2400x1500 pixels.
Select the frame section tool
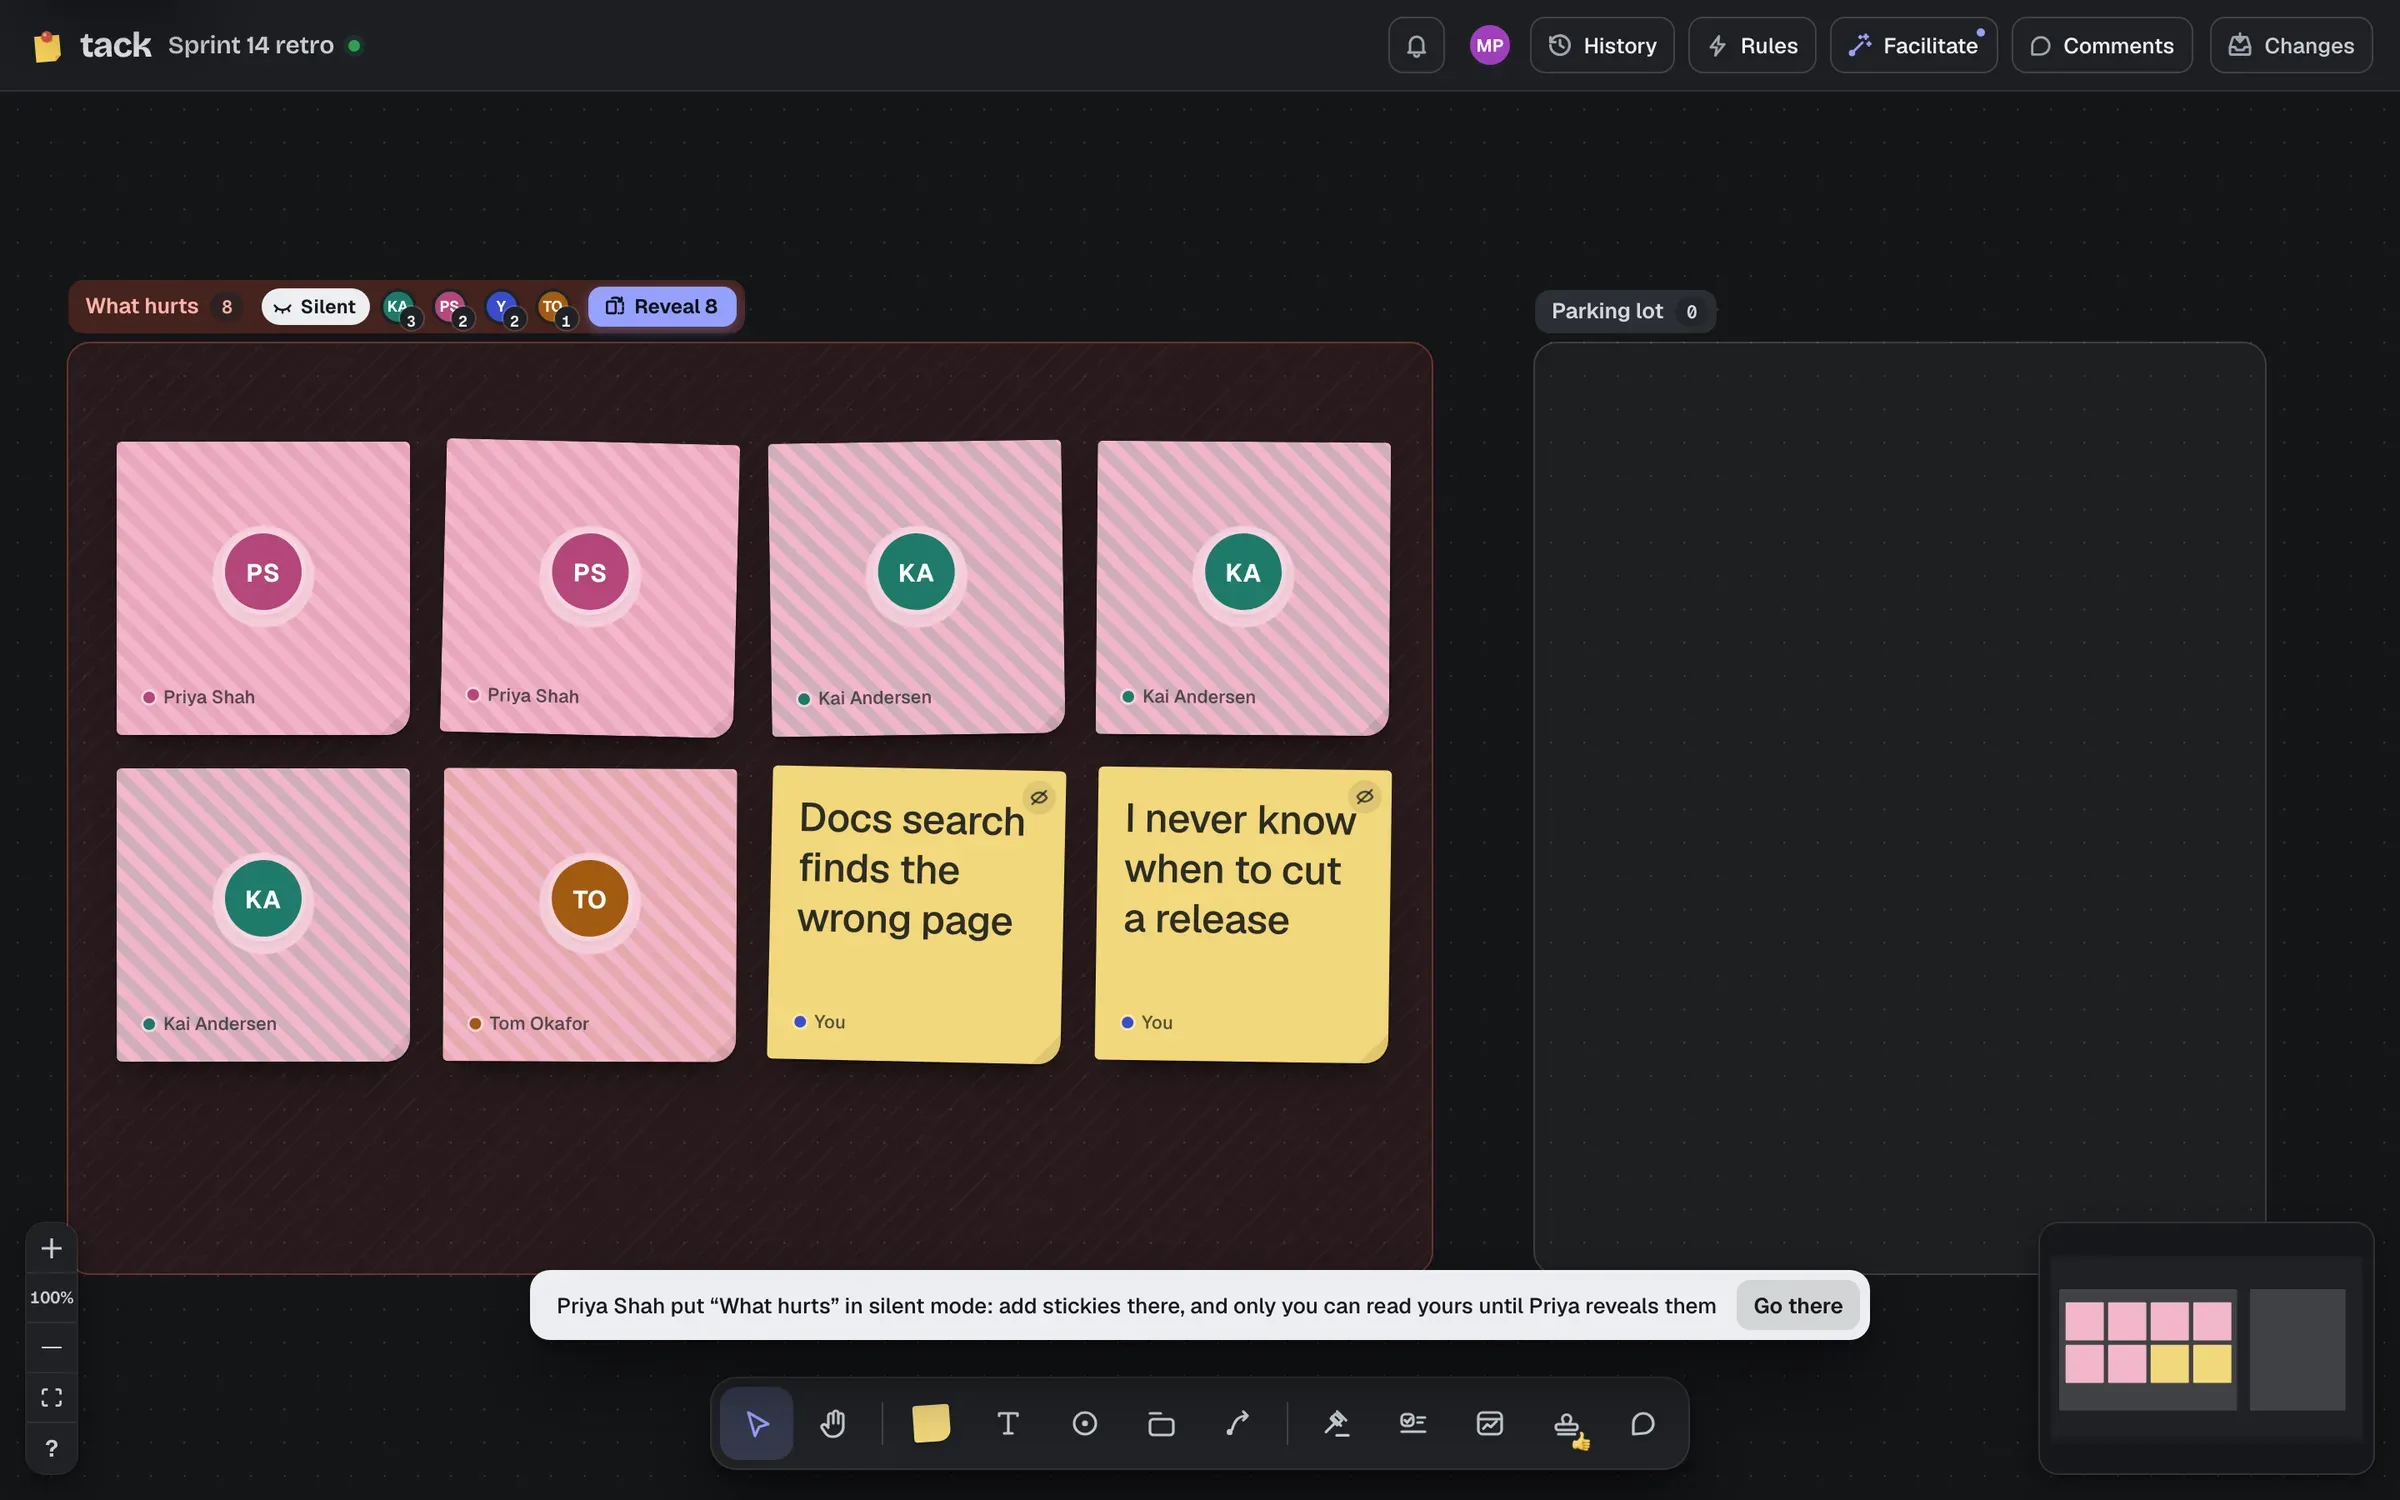1161,1423
